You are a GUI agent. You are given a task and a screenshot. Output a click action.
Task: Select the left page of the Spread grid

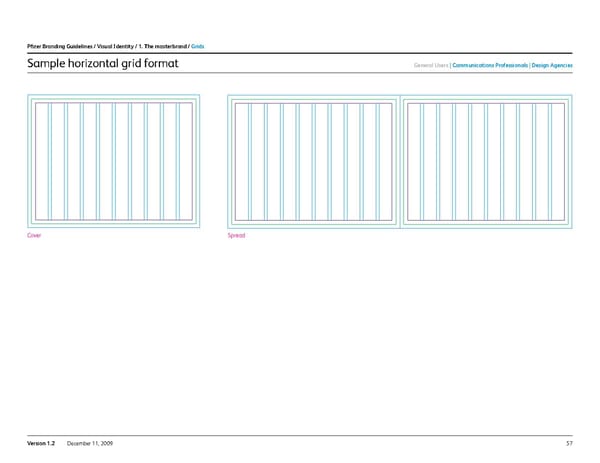tap(314, 161)
